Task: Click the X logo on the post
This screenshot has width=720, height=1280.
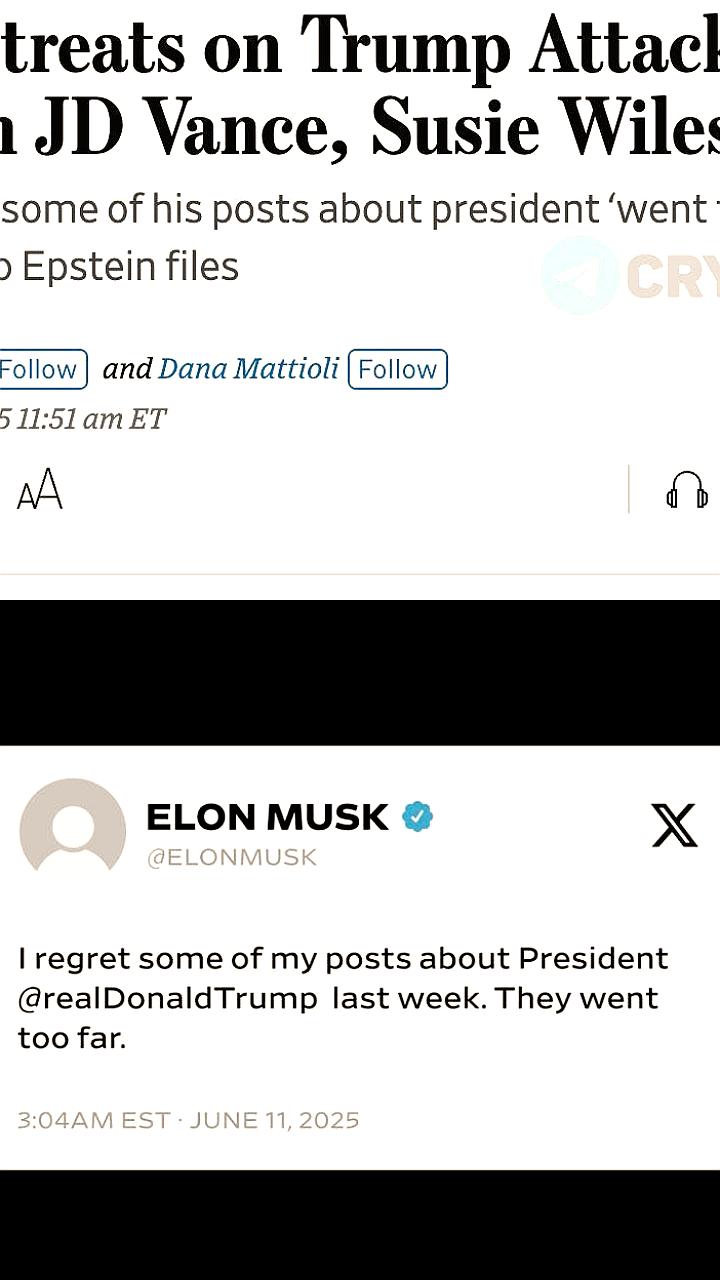Action: pos(674,825)
